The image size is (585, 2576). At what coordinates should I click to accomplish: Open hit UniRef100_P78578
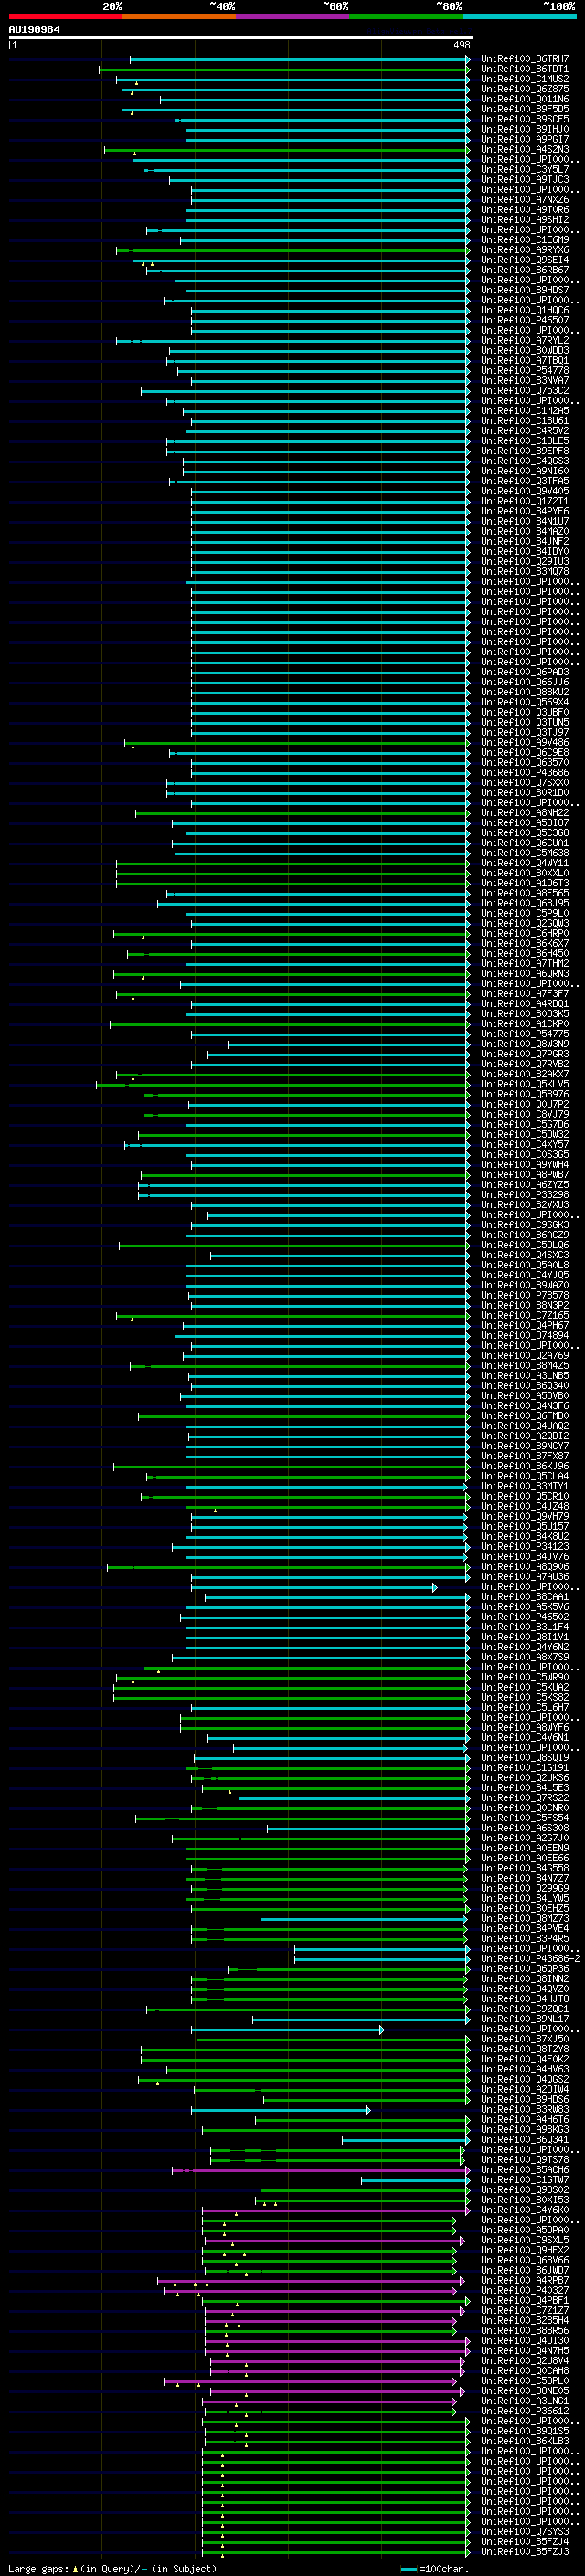524,1295
